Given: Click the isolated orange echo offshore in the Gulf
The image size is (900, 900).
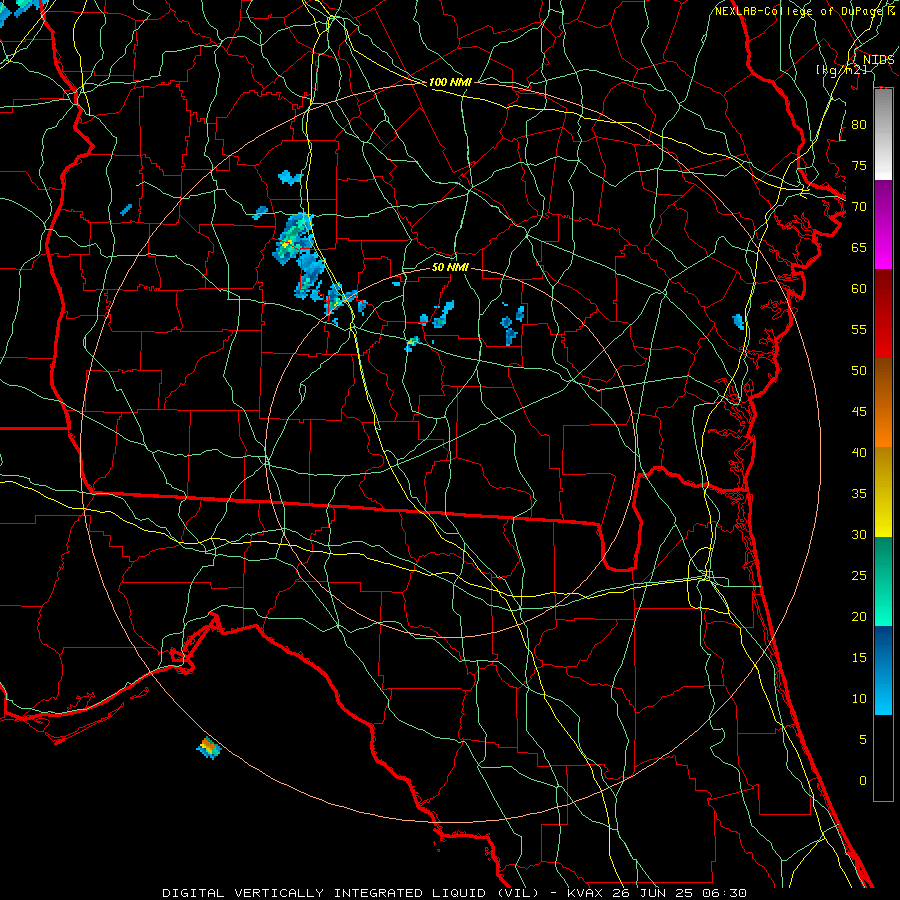Looking at the screenshot, I should pyautogui.click(x=209, y=748).
